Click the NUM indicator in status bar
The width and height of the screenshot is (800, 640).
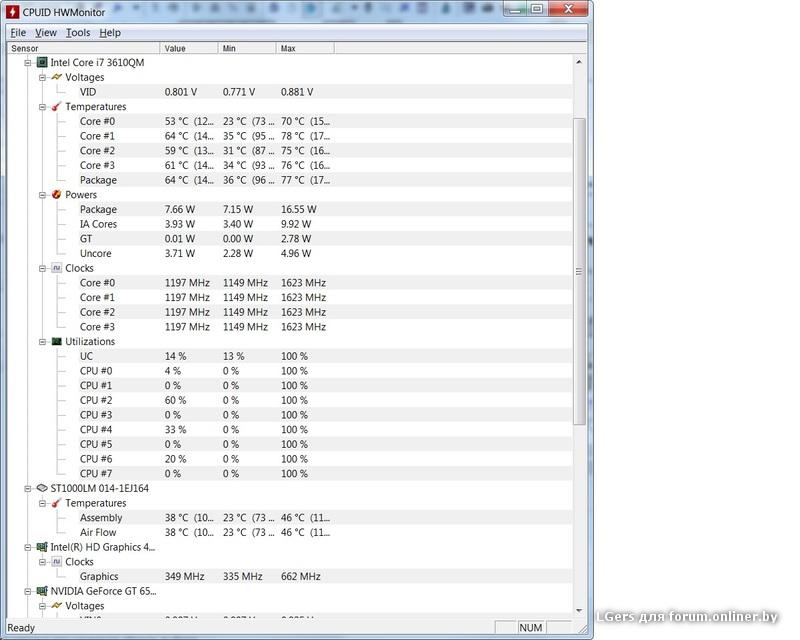tap(531, 628)
